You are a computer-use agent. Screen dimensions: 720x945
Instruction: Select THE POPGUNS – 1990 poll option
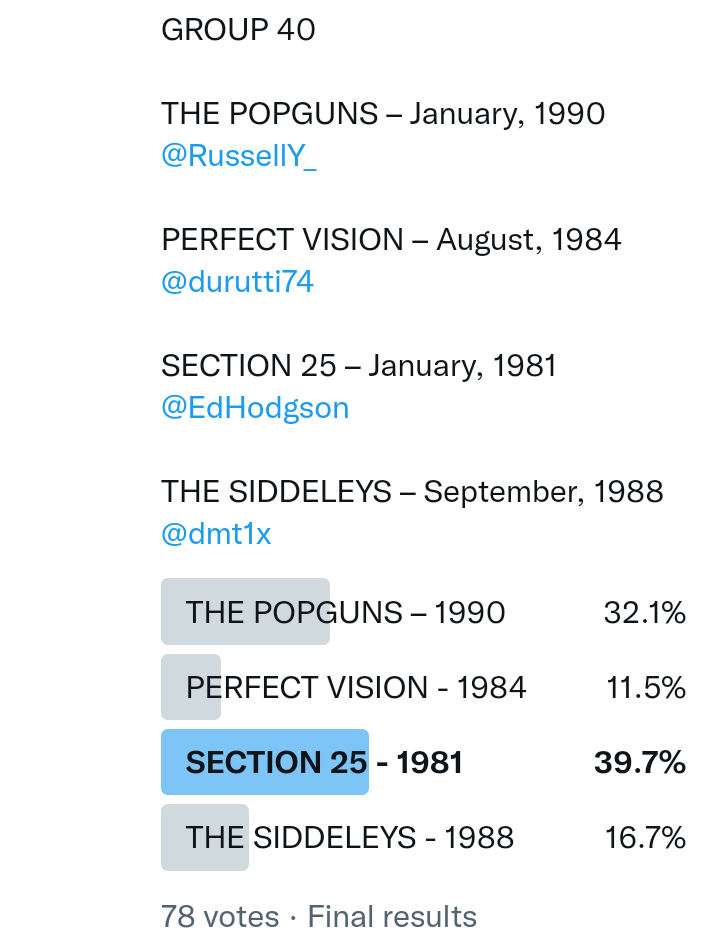[345, 612]
